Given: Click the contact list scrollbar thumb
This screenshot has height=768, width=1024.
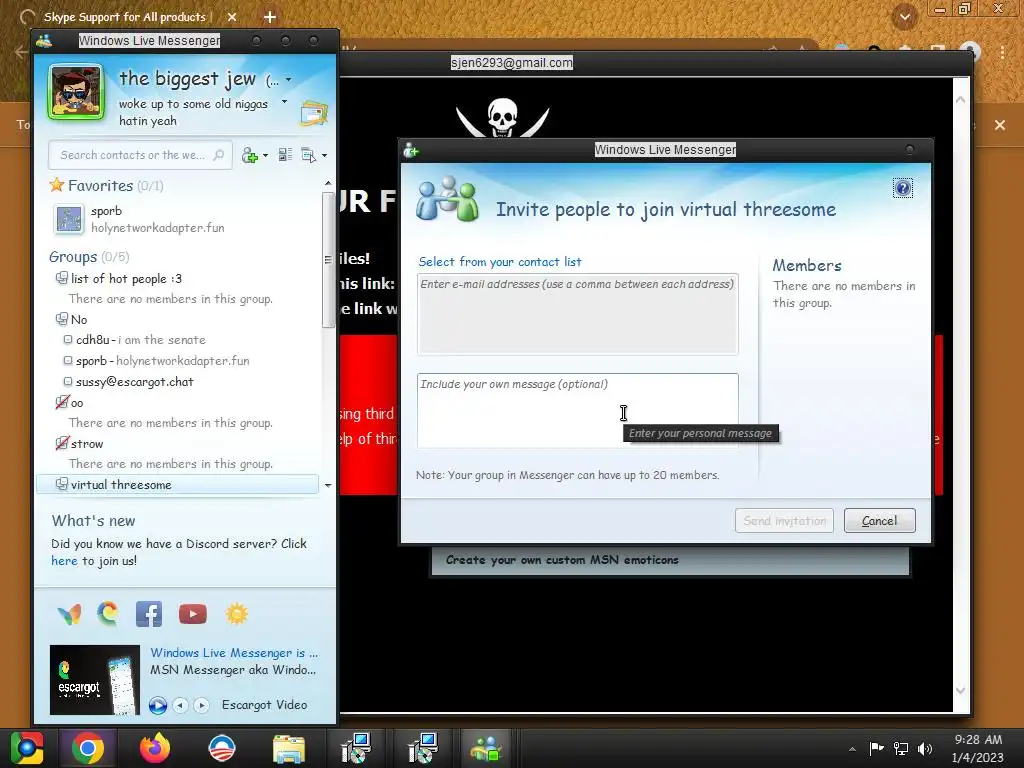Looking at the screenshot, I should pyautogui.click(x=328, y=259).
